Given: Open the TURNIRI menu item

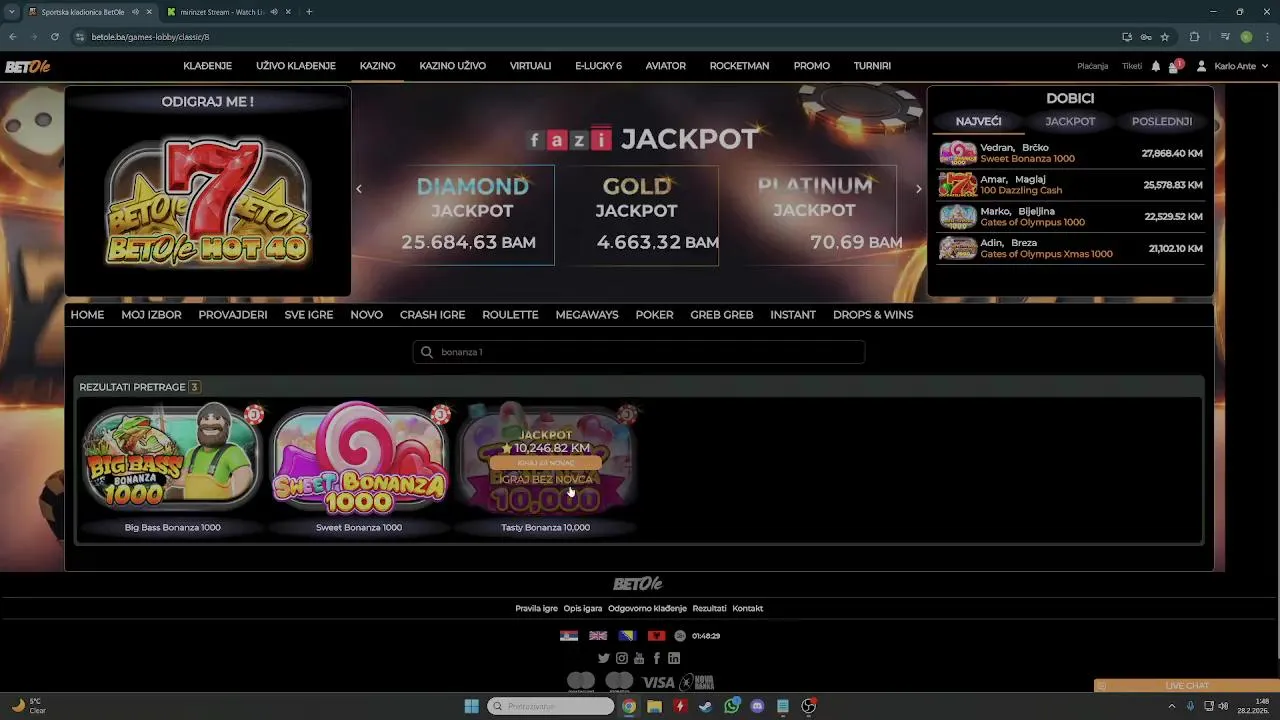Looking at the screenshot, I should coord(872,66).
